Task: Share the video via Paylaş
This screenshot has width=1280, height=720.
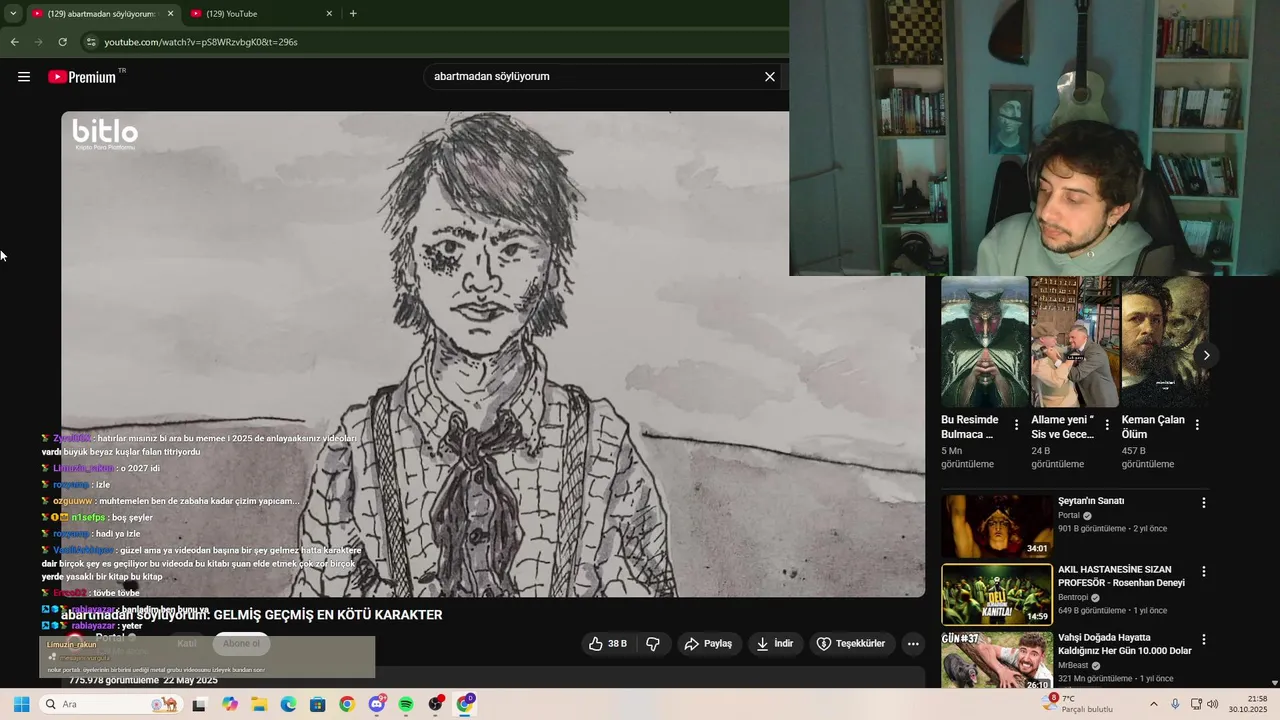Action: (709, 644)
